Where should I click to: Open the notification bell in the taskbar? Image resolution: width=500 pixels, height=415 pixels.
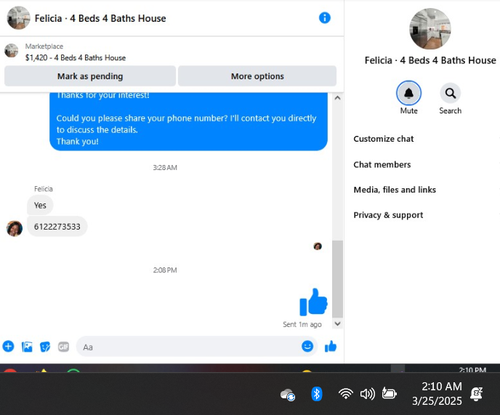click(x=476, y=394)
